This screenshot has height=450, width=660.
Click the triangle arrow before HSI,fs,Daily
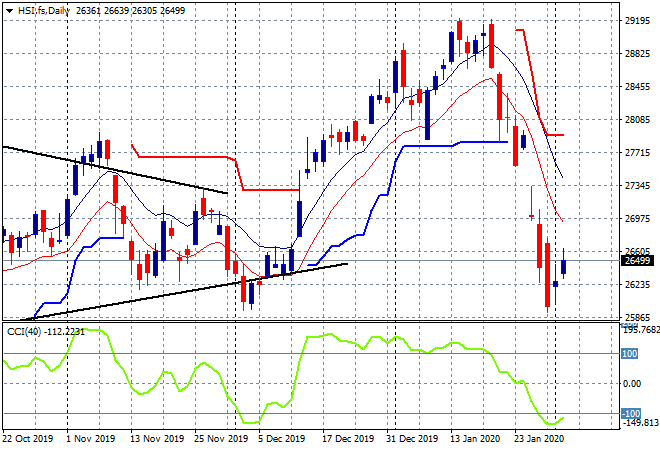click(9, 11)
